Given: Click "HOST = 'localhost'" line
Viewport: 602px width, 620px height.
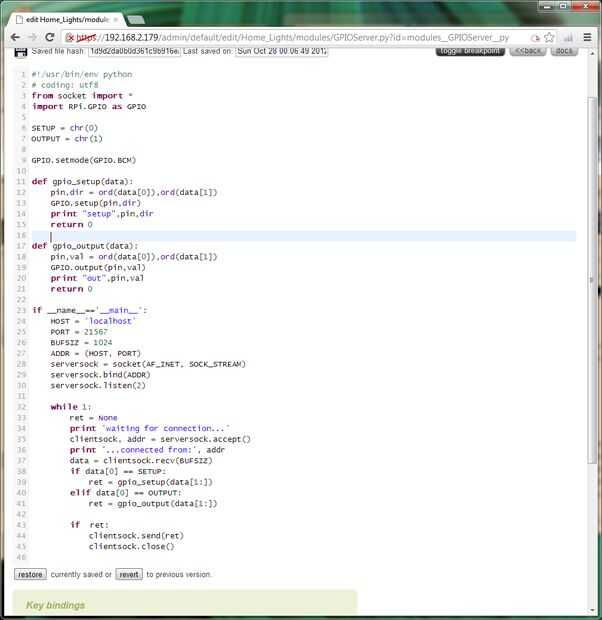Looking at the screenshot, I should tap(93, 321).
